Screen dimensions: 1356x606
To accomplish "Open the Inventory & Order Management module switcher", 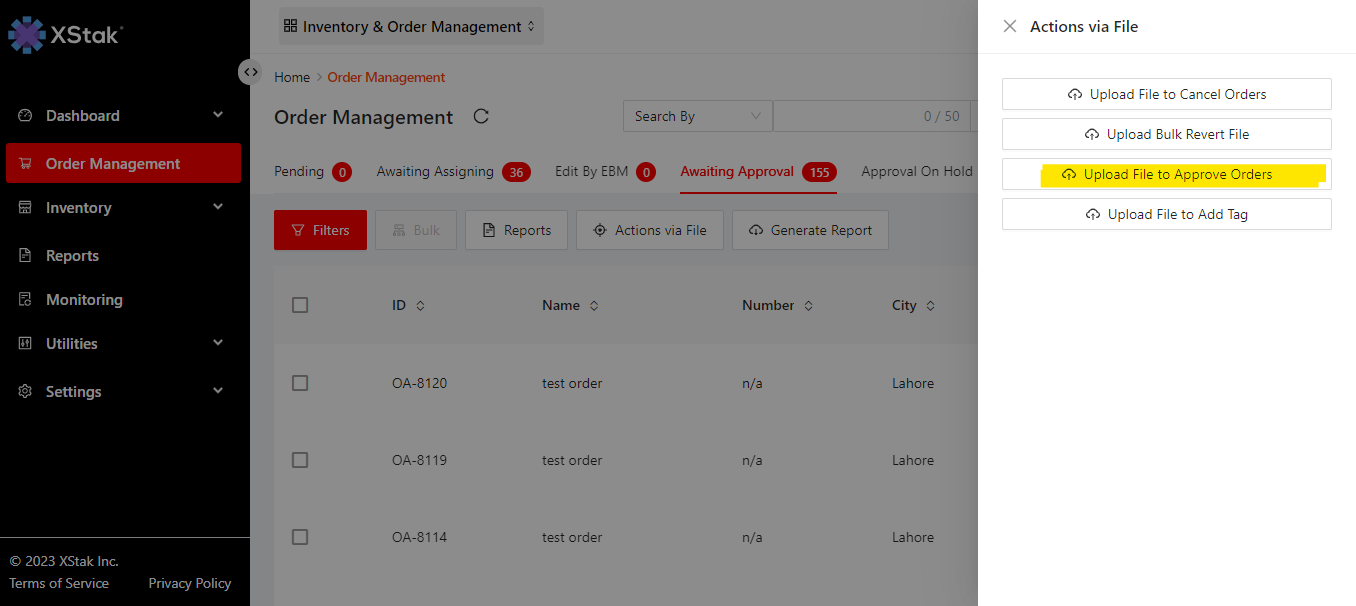I will click(411, 27).
